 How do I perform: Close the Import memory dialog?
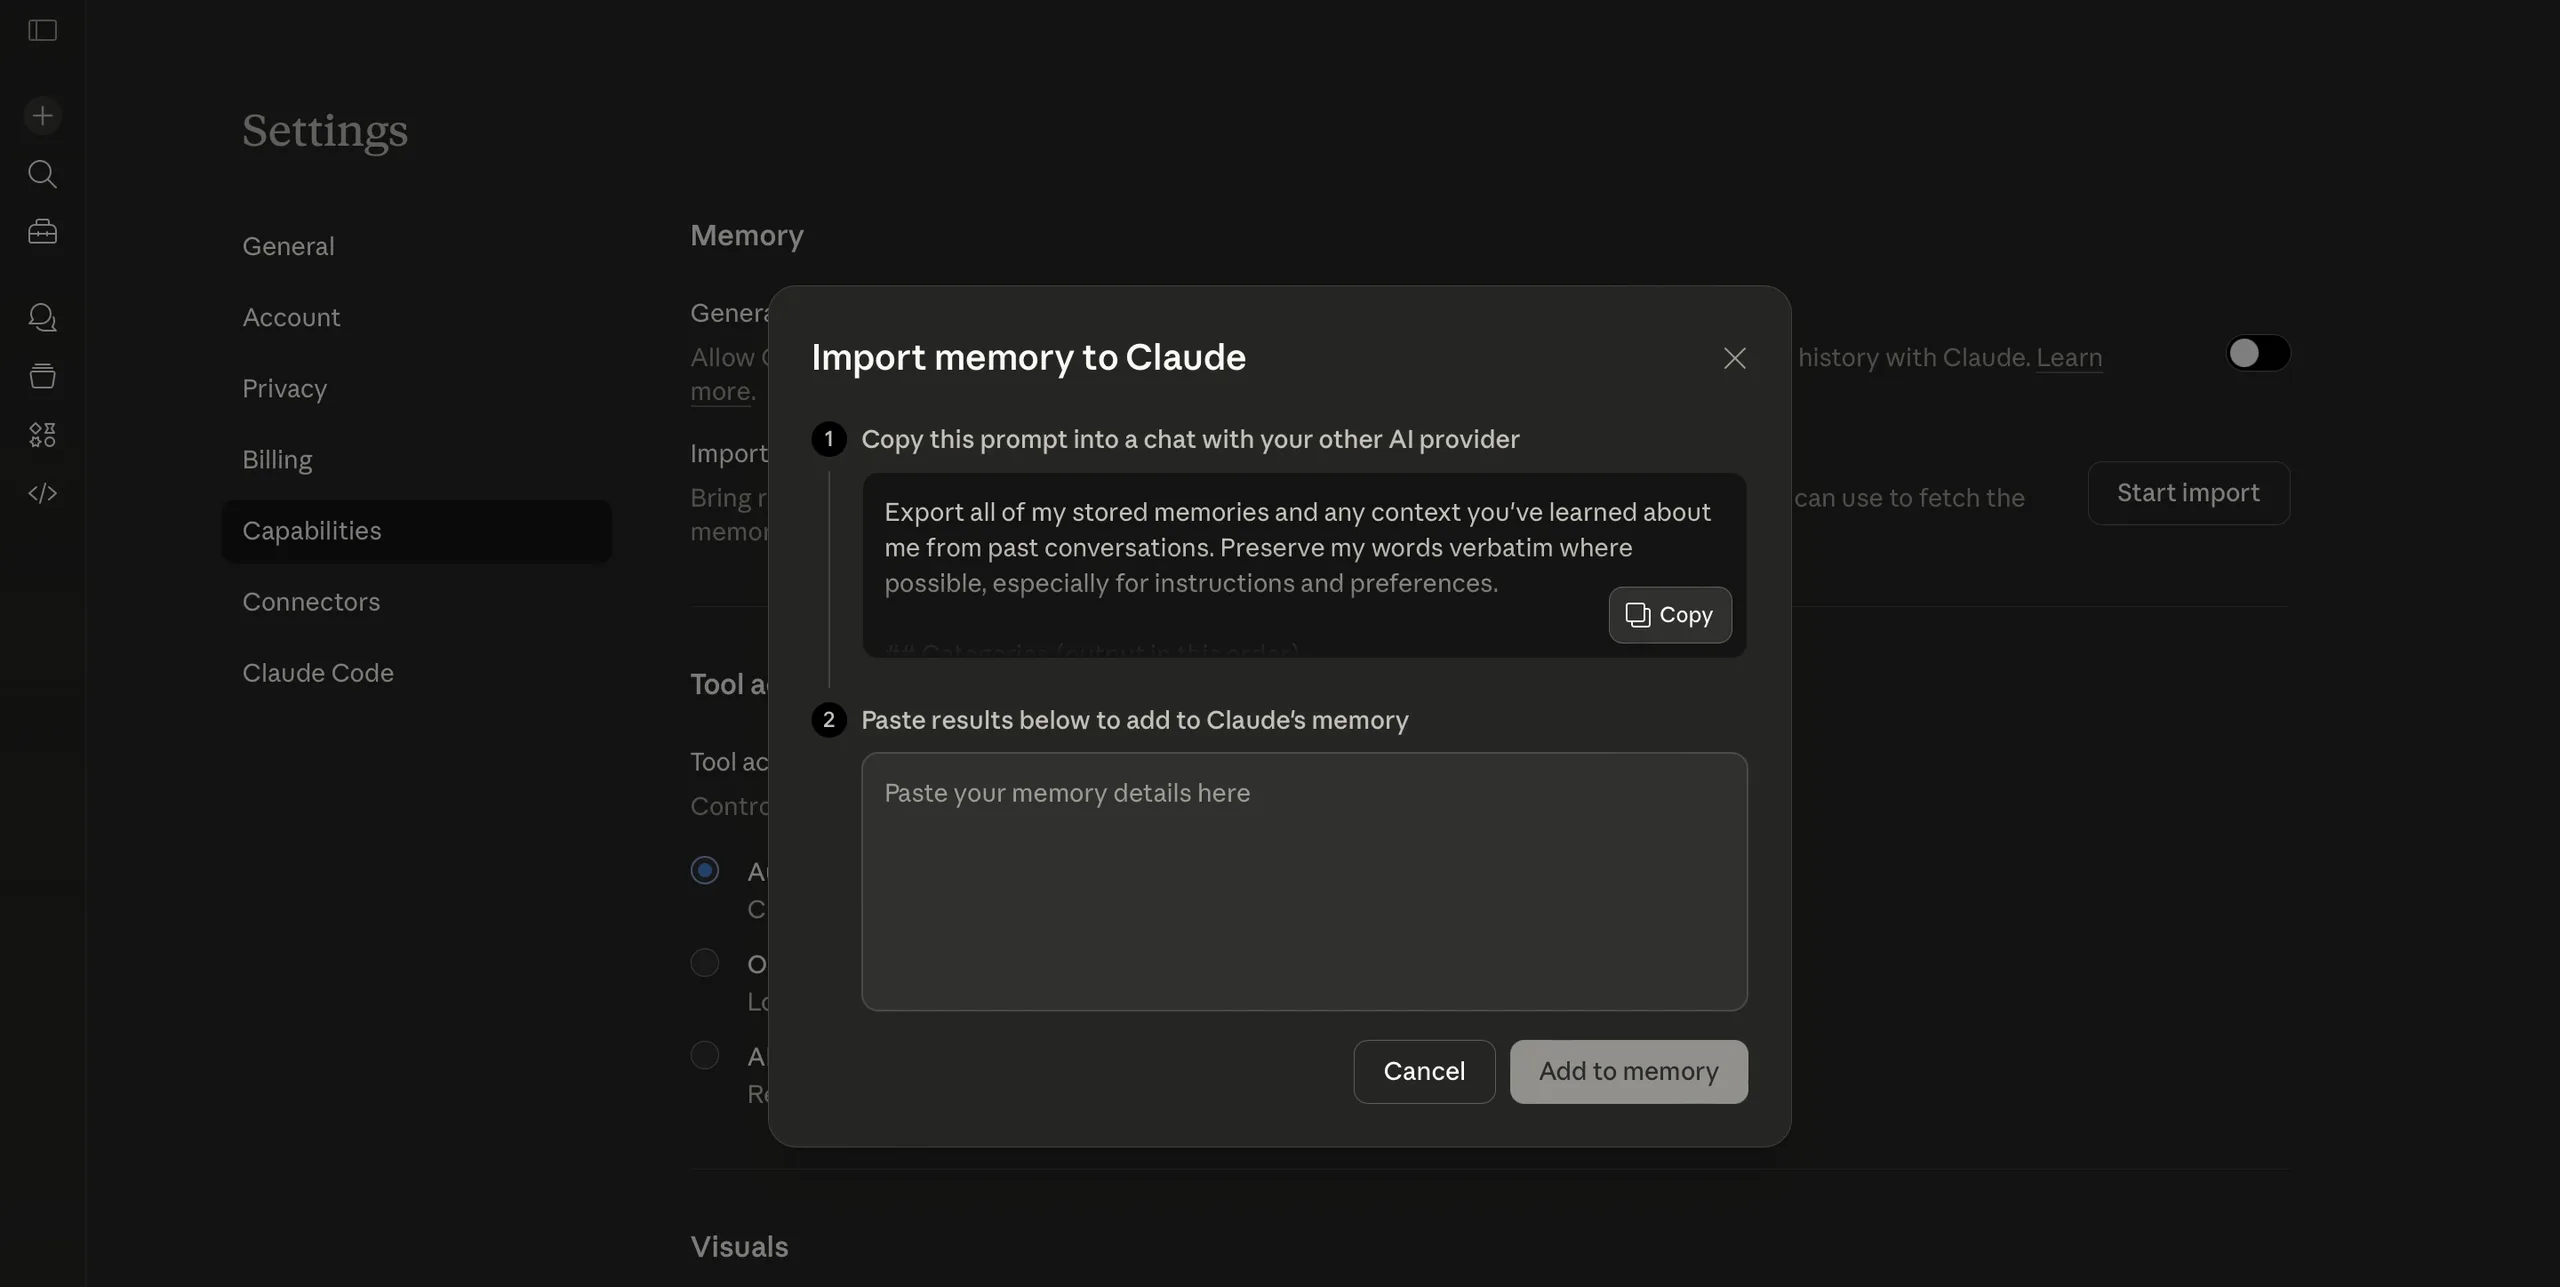tap(1734, 358)
